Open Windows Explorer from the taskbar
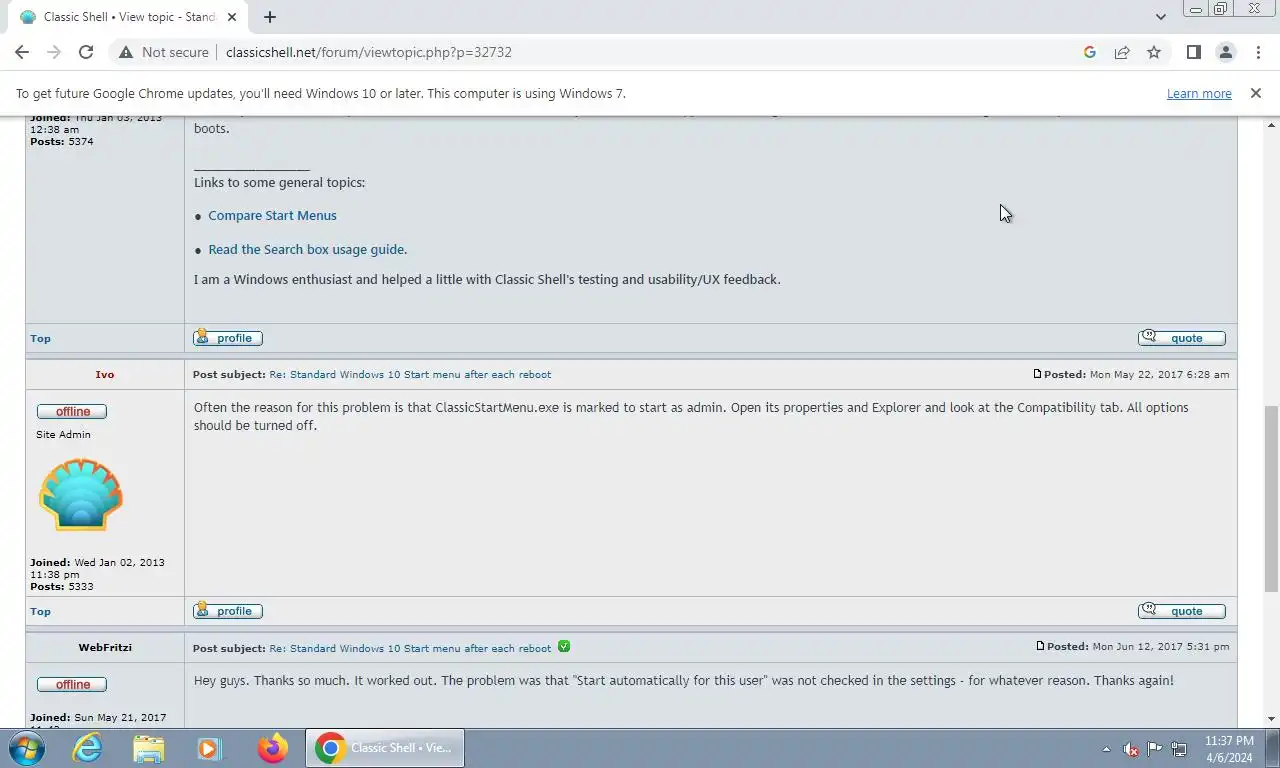The image size is (1280, 768). (x=148, y=748)
